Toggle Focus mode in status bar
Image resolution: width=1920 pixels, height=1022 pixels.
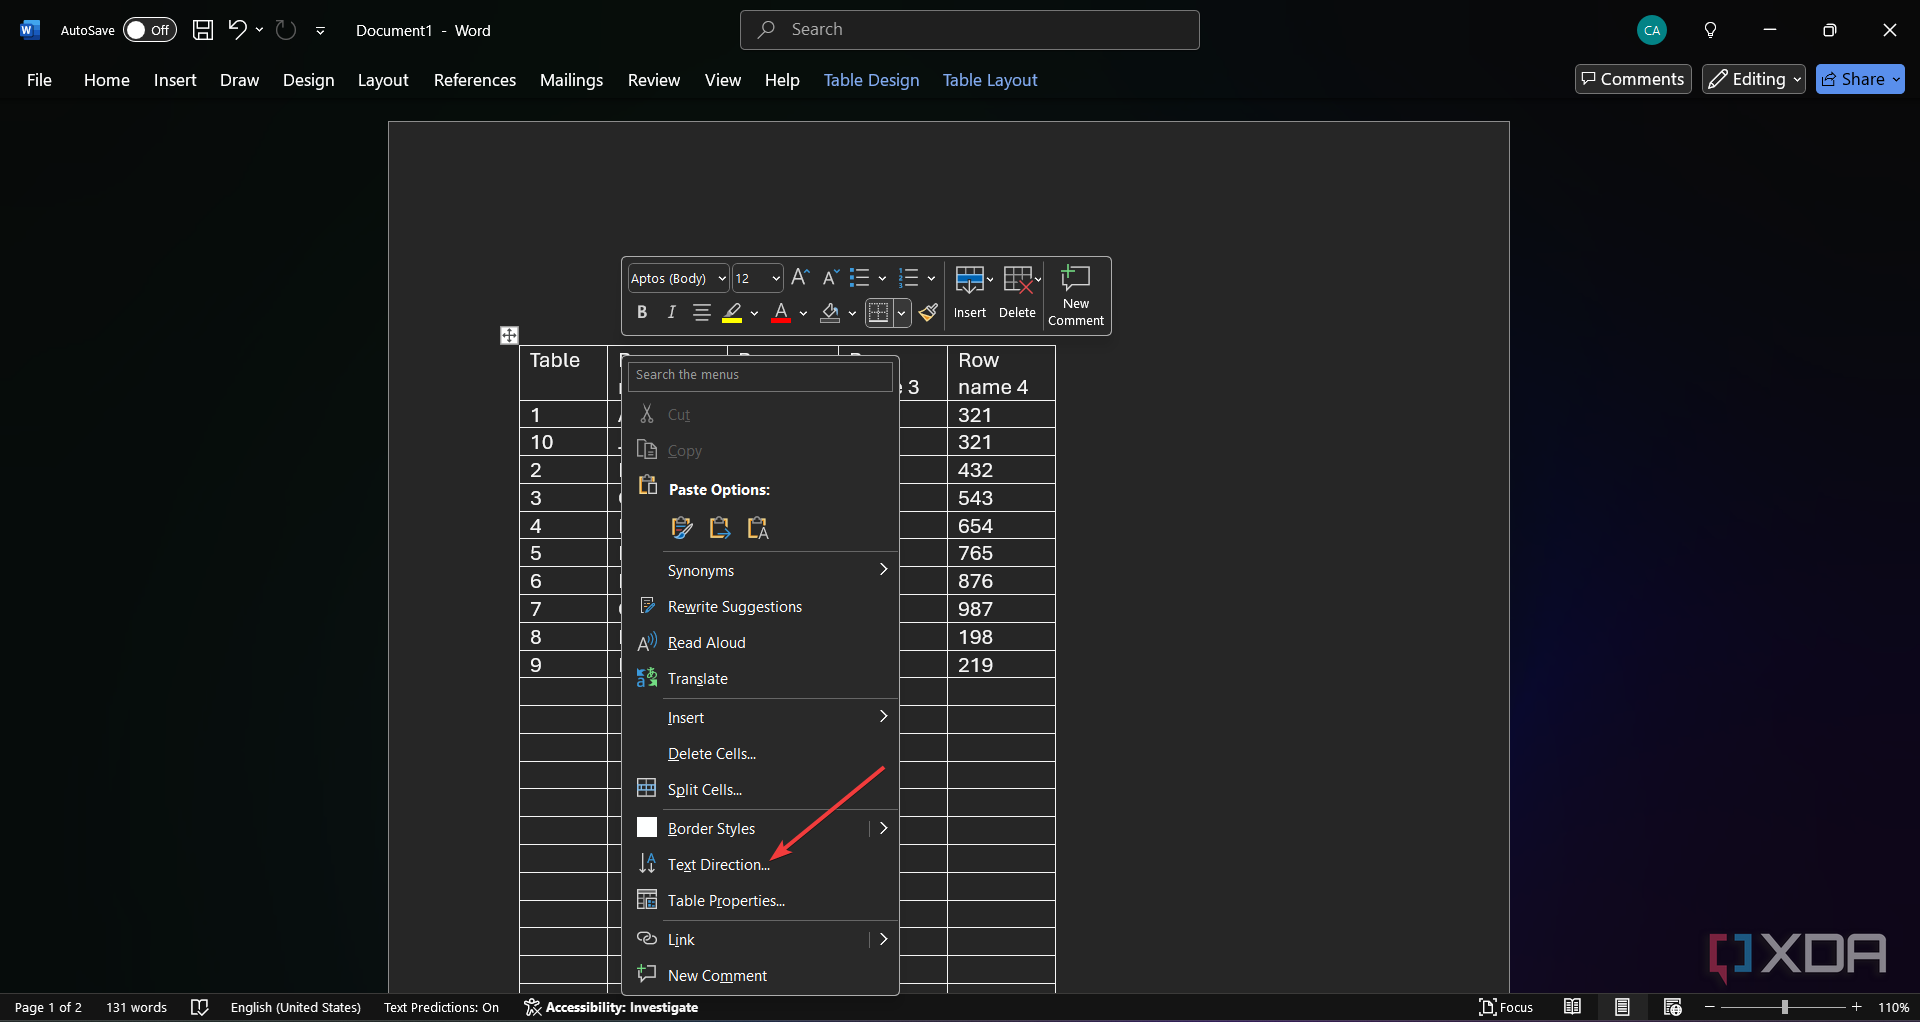[x=1506, y=1007]
